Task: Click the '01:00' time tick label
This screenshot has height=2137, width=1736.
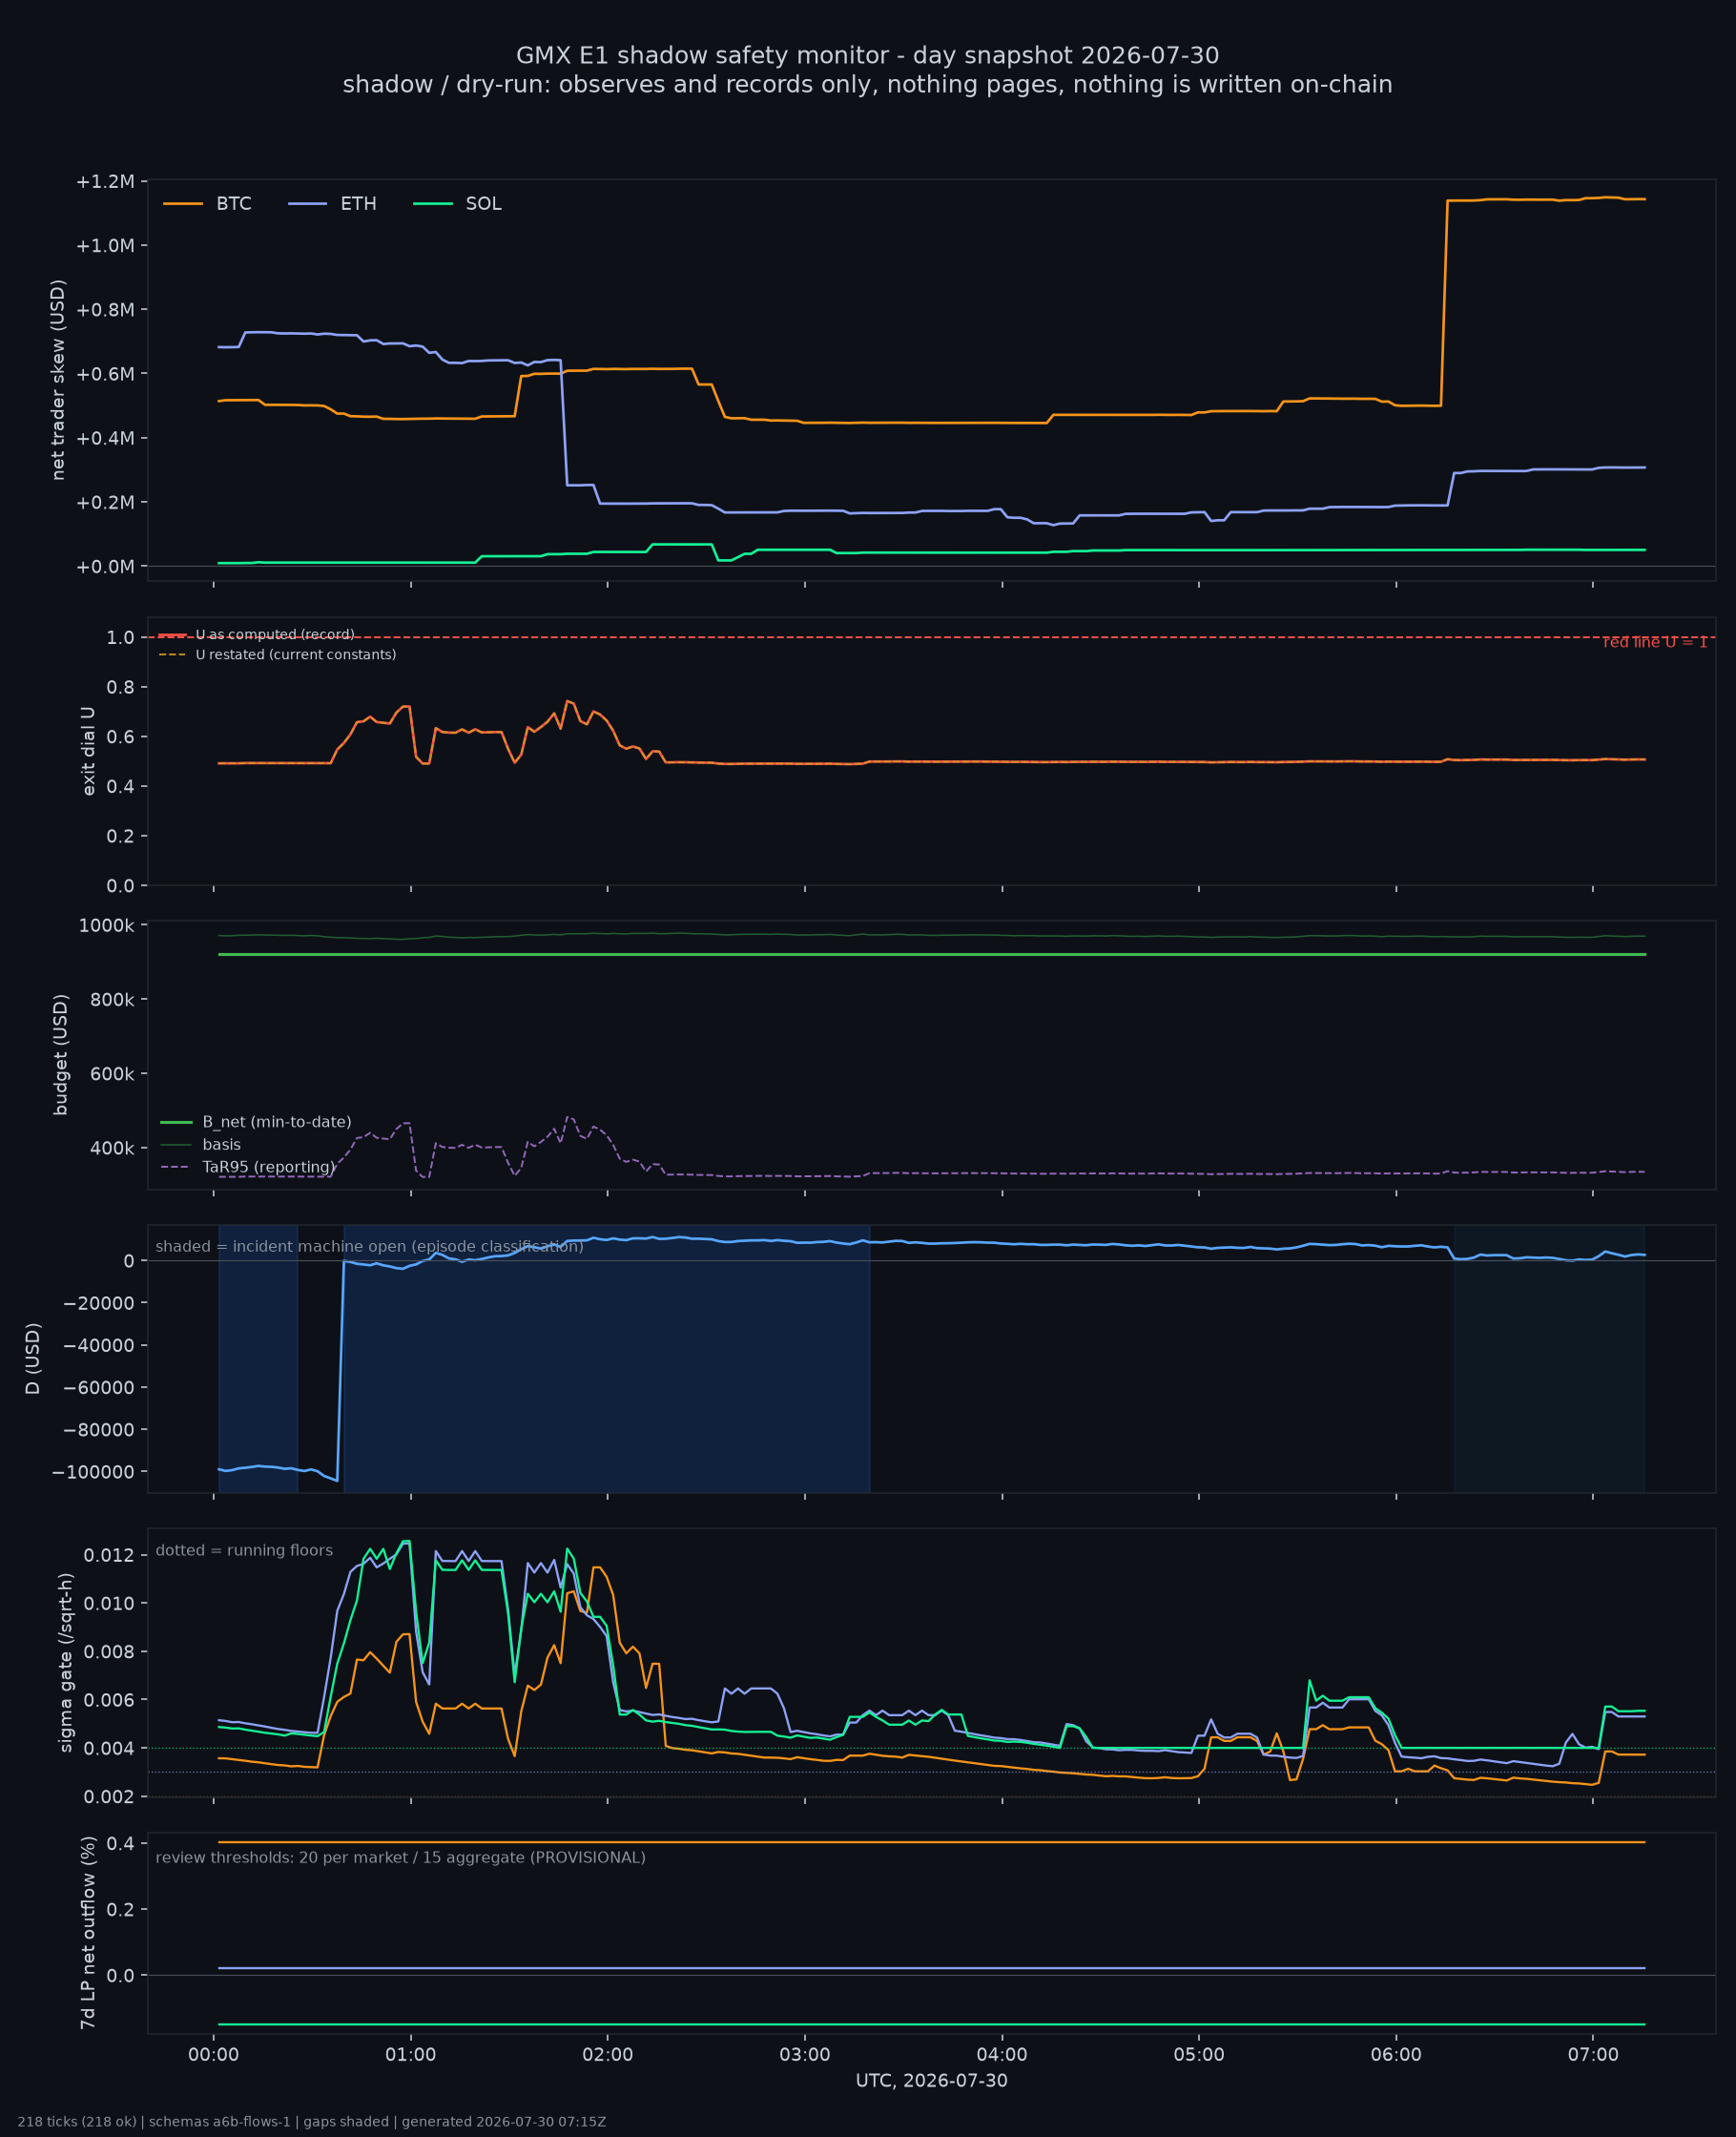Action: click(411, 2056)
